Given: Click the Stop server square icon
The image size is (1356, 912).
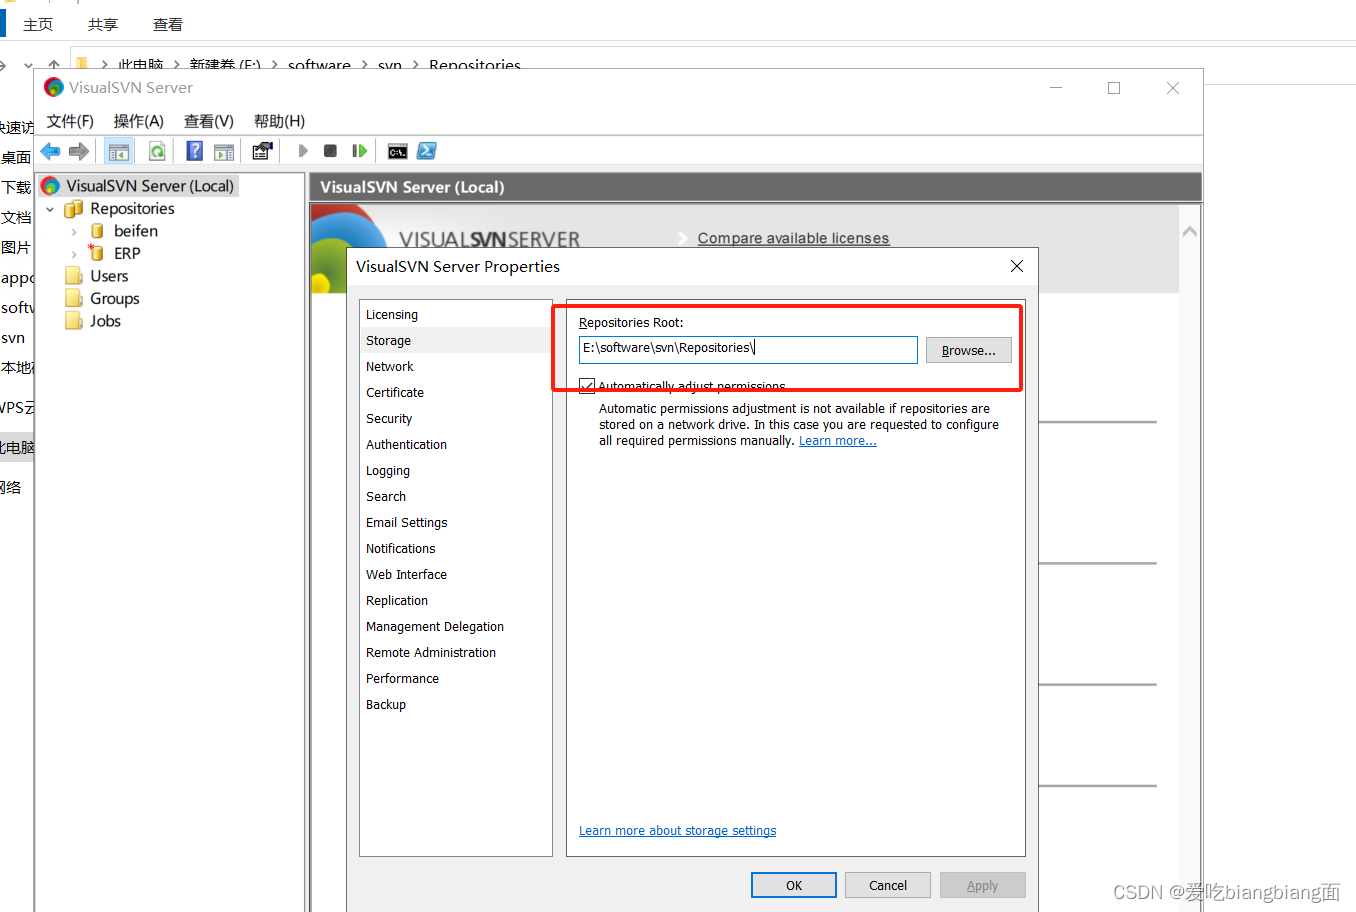Looking at the screenshot, I should coord(330,151).
